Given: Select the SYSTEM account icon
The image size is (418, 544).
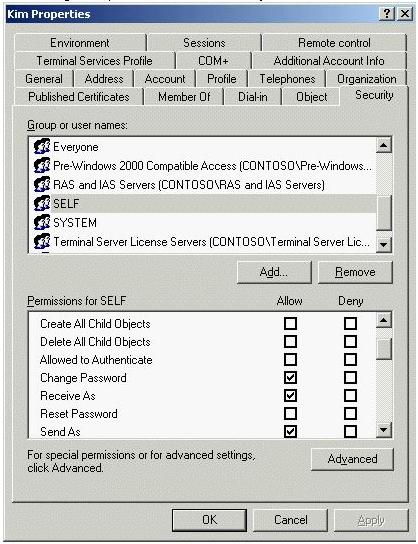Looking at the screenshot, I should pos(42,222).
